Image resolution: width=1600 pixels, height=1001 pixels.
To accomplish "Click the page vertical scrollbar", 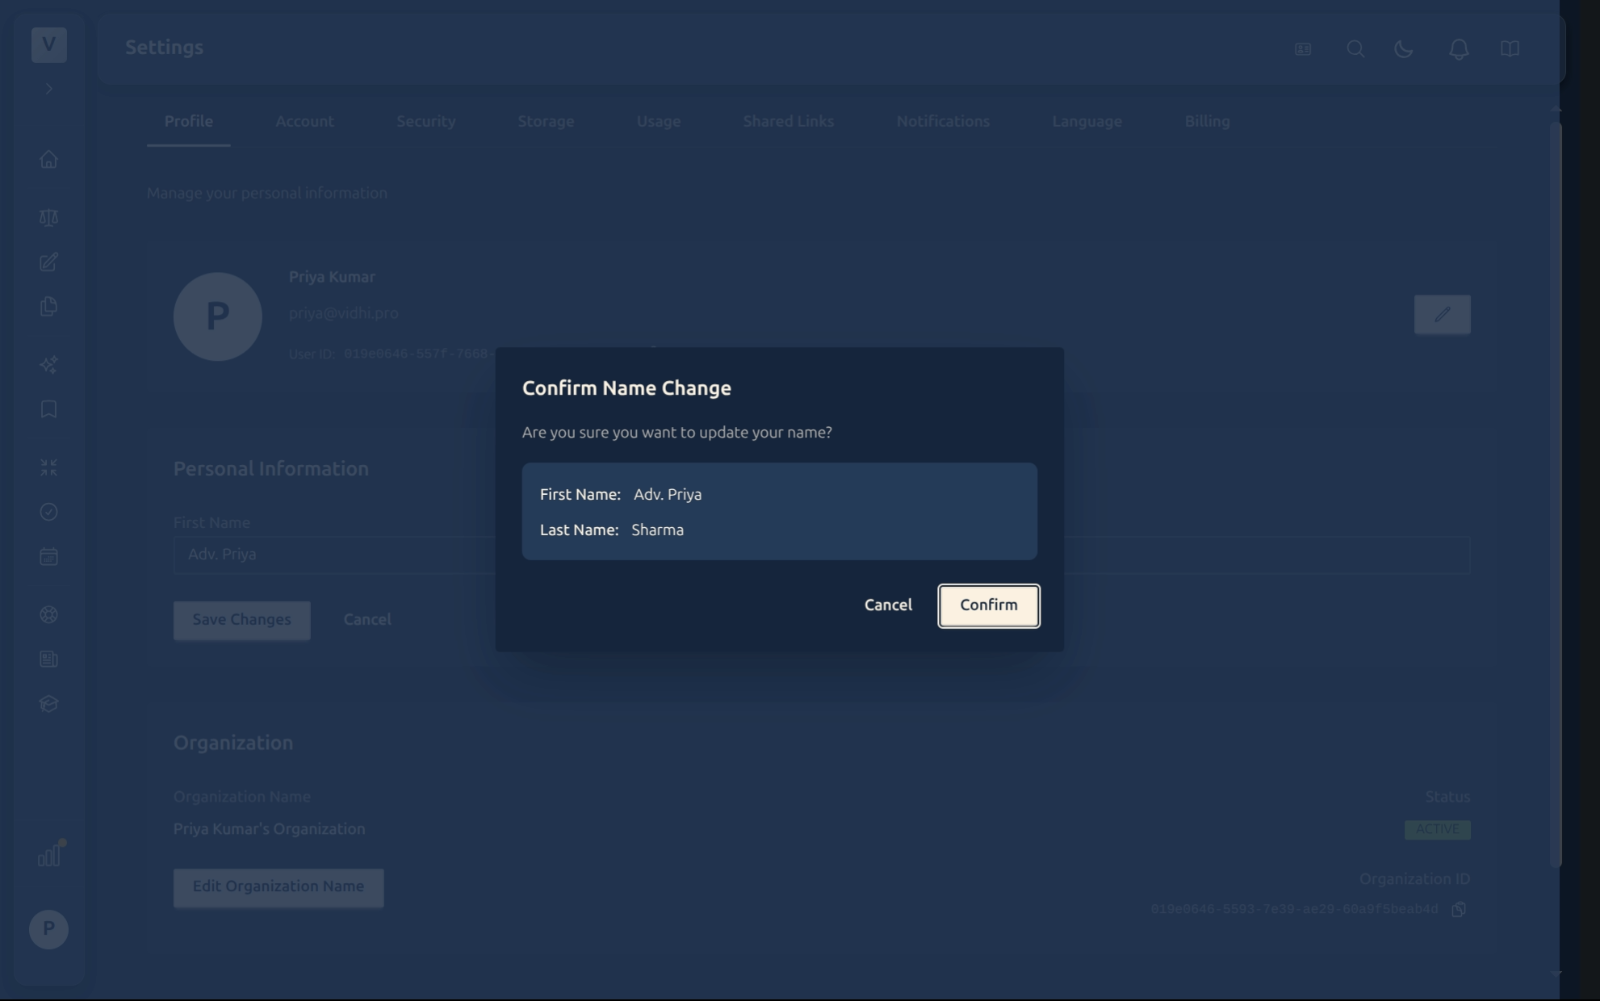I will click(1554, 495).
